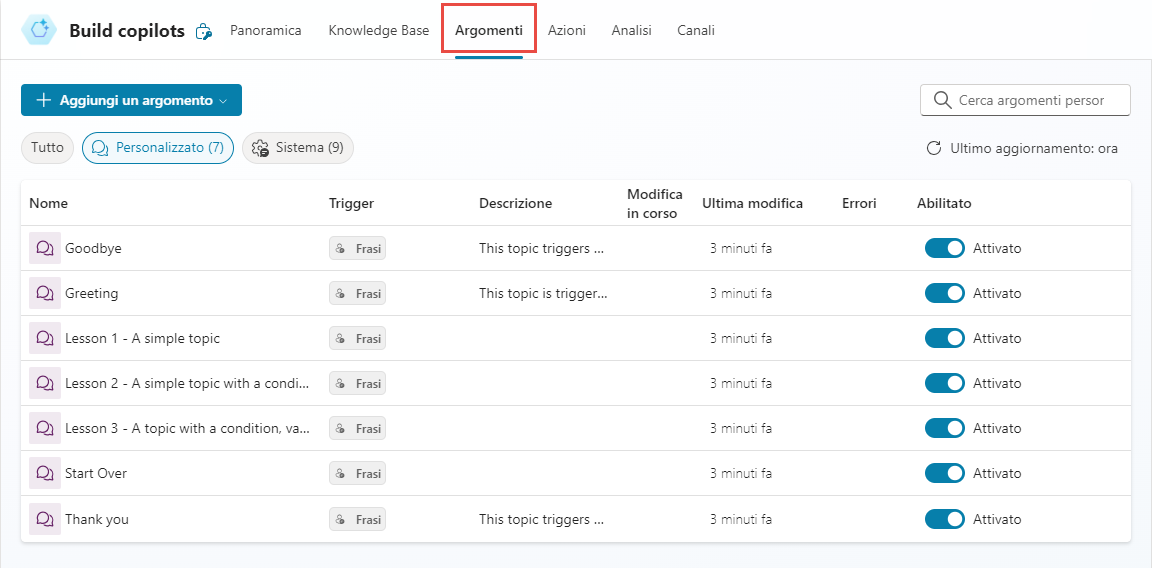Open Lesson 3 topic row name

pos(187,428)
